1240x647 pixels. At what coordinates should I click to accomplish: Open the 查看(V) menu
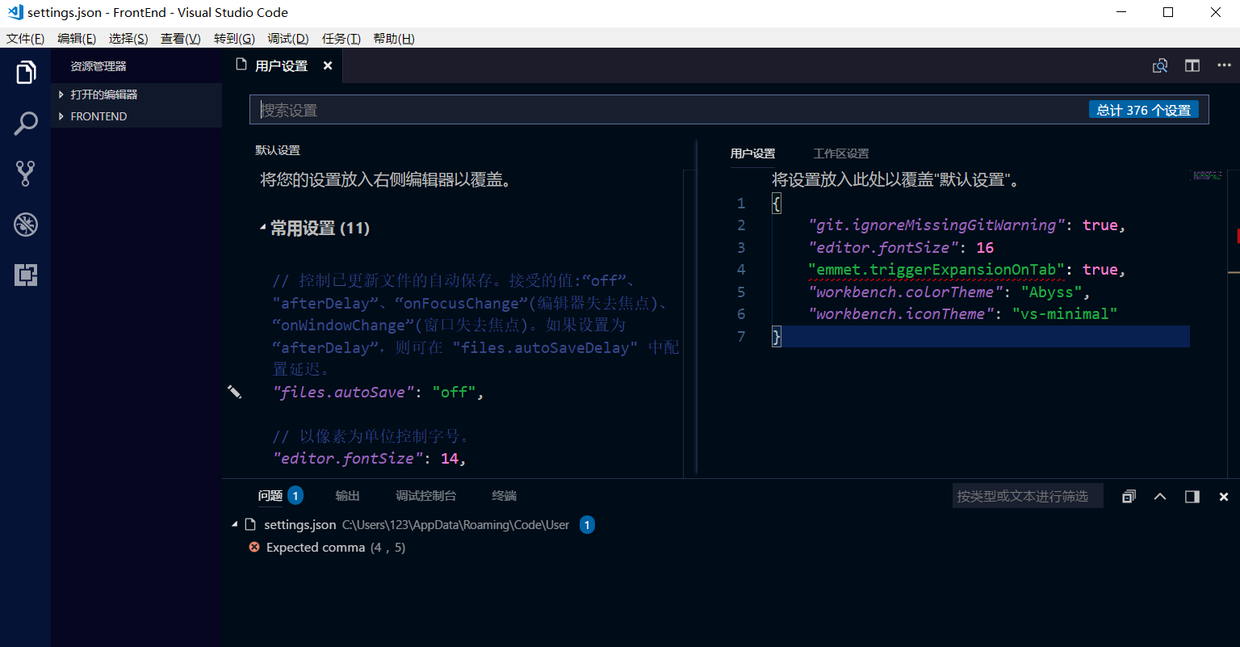[180, 39]
